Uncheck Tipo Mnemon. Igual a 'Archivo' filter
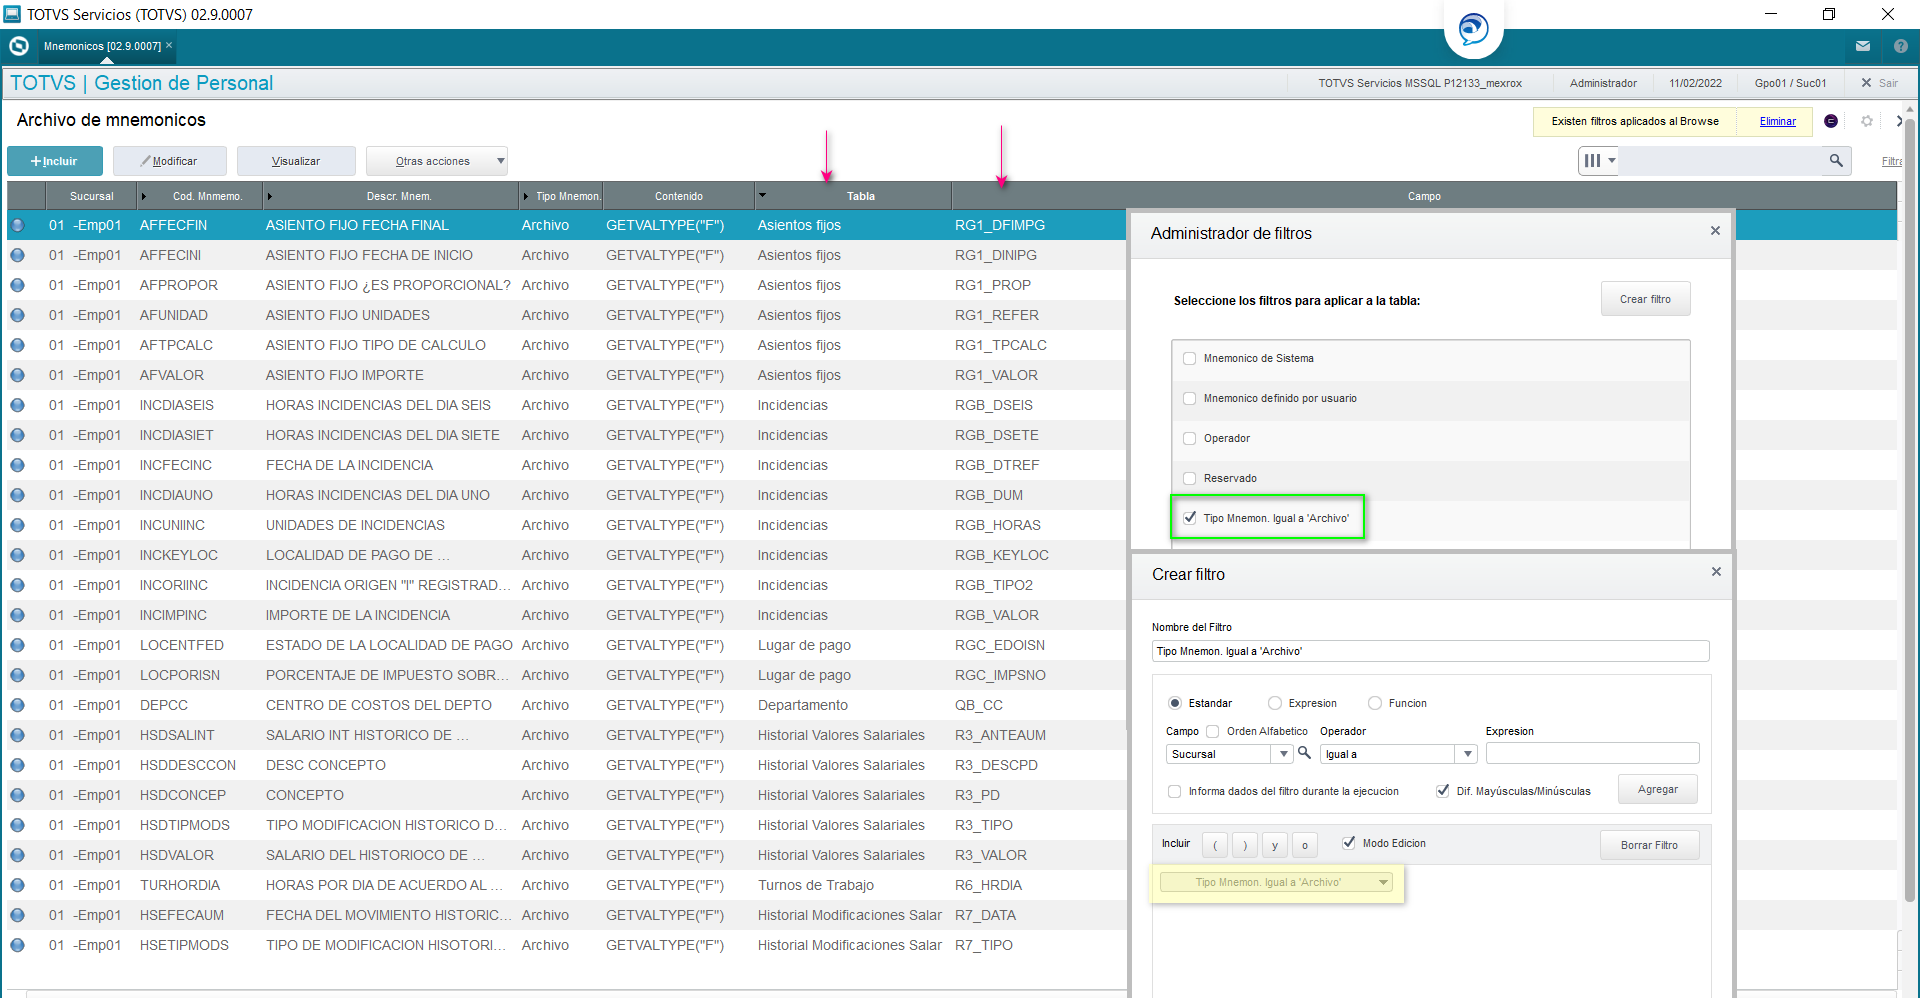The width and height of the screenshot is (1920, 998). tap(1189, 518)
